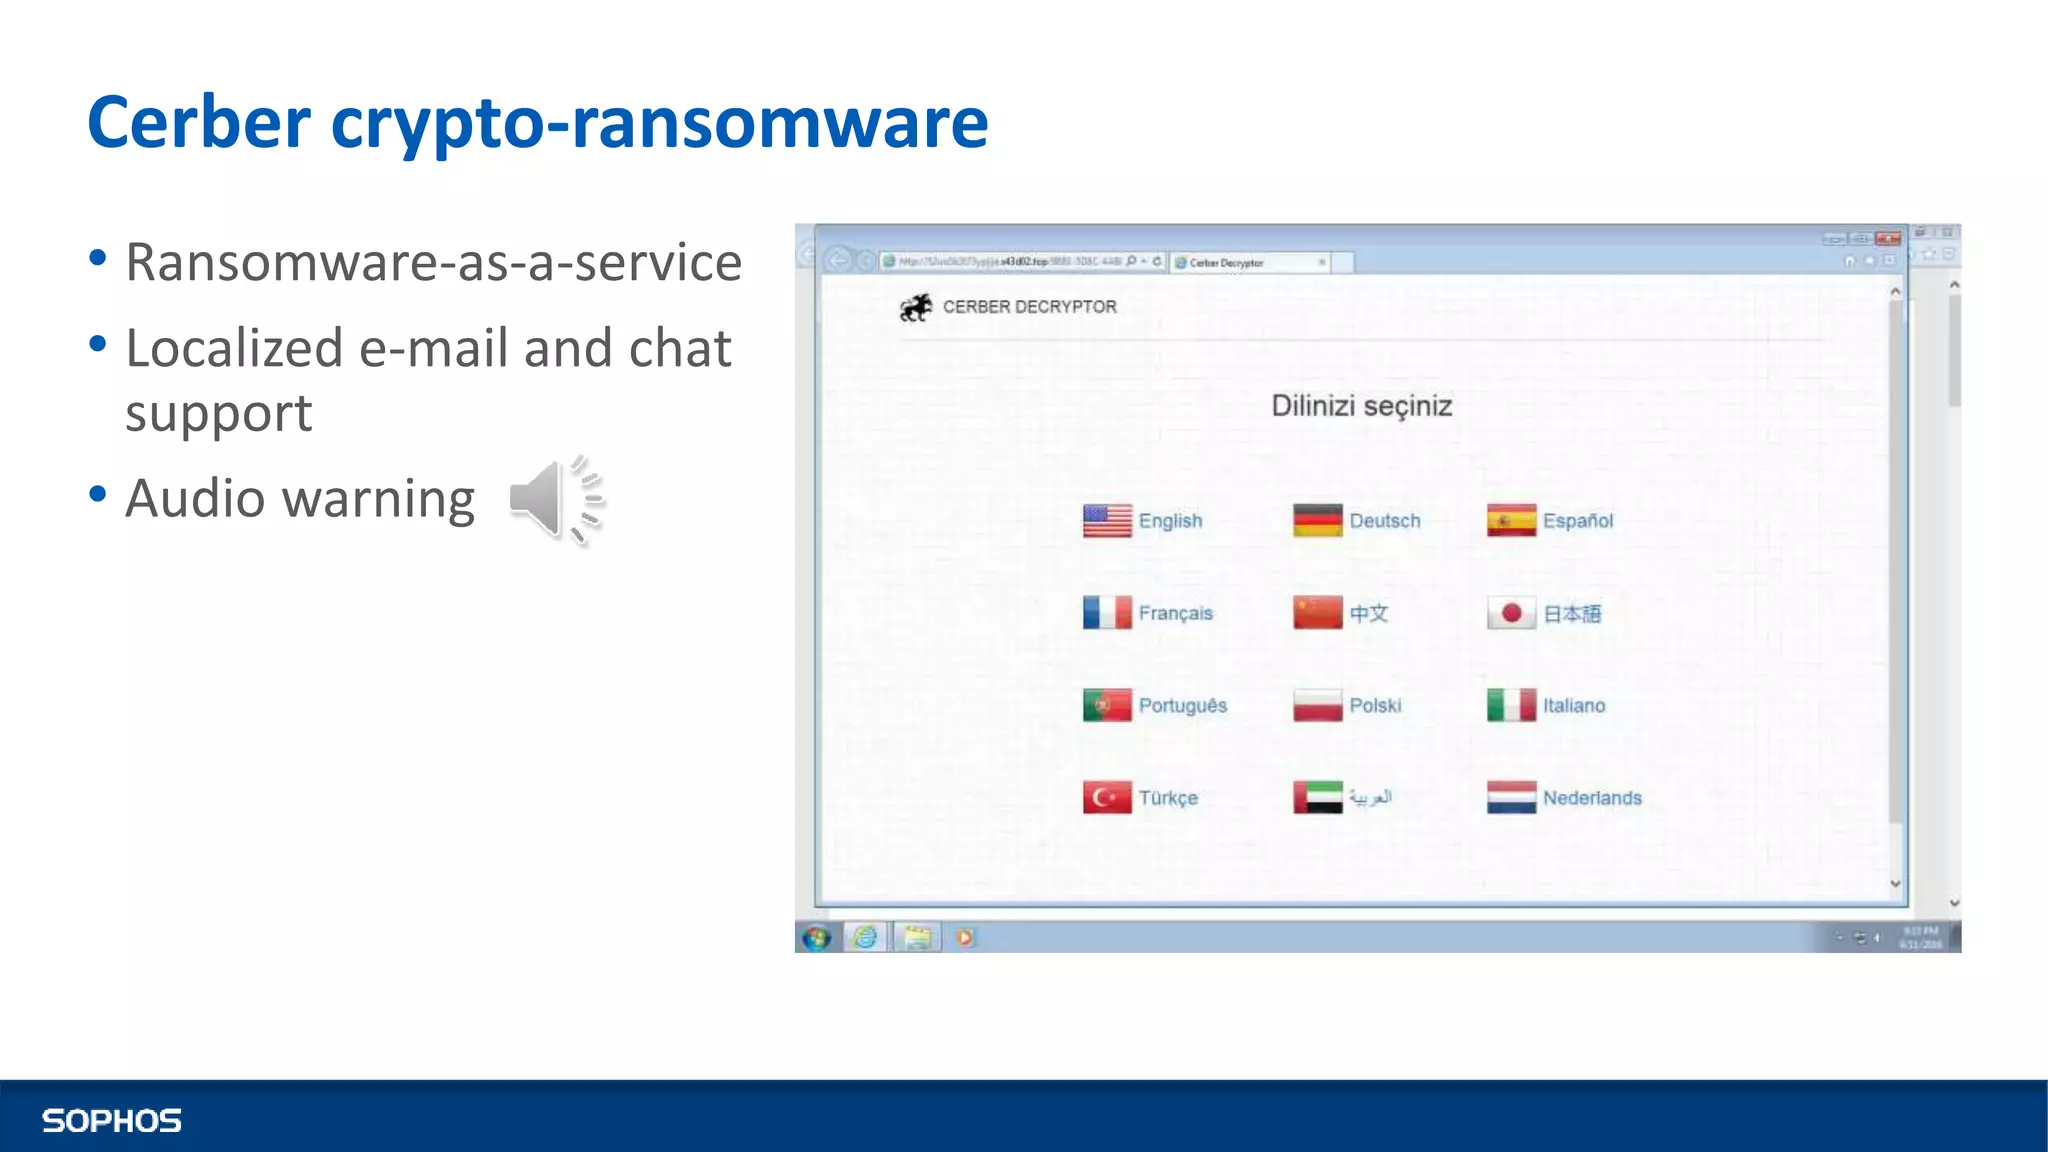Click the outer window scrollbar thumb

tap(1954, 352)
